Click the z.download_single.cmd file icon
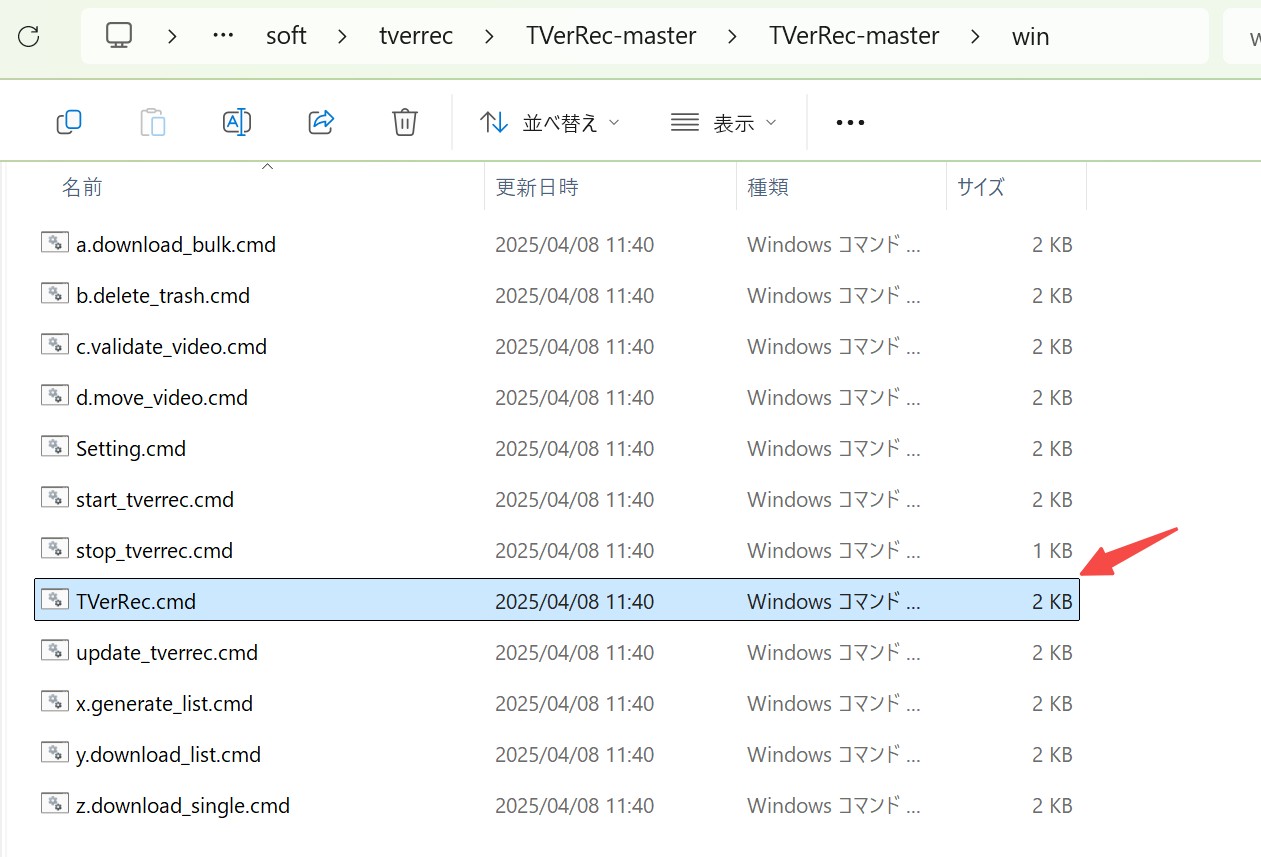This screenshot has height=857, width=1261. pos(55,804)
